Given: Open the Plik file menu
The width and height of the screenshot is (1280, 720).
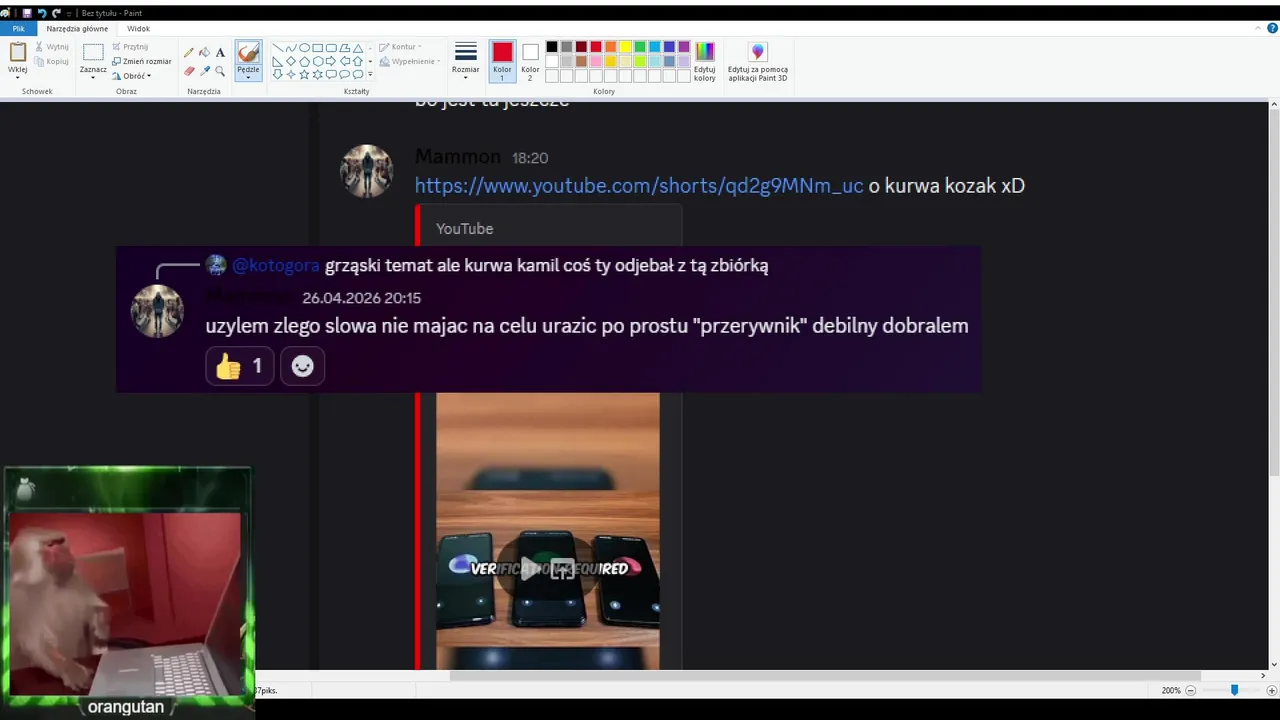Looking at the screenshot, I should [18, 29].
